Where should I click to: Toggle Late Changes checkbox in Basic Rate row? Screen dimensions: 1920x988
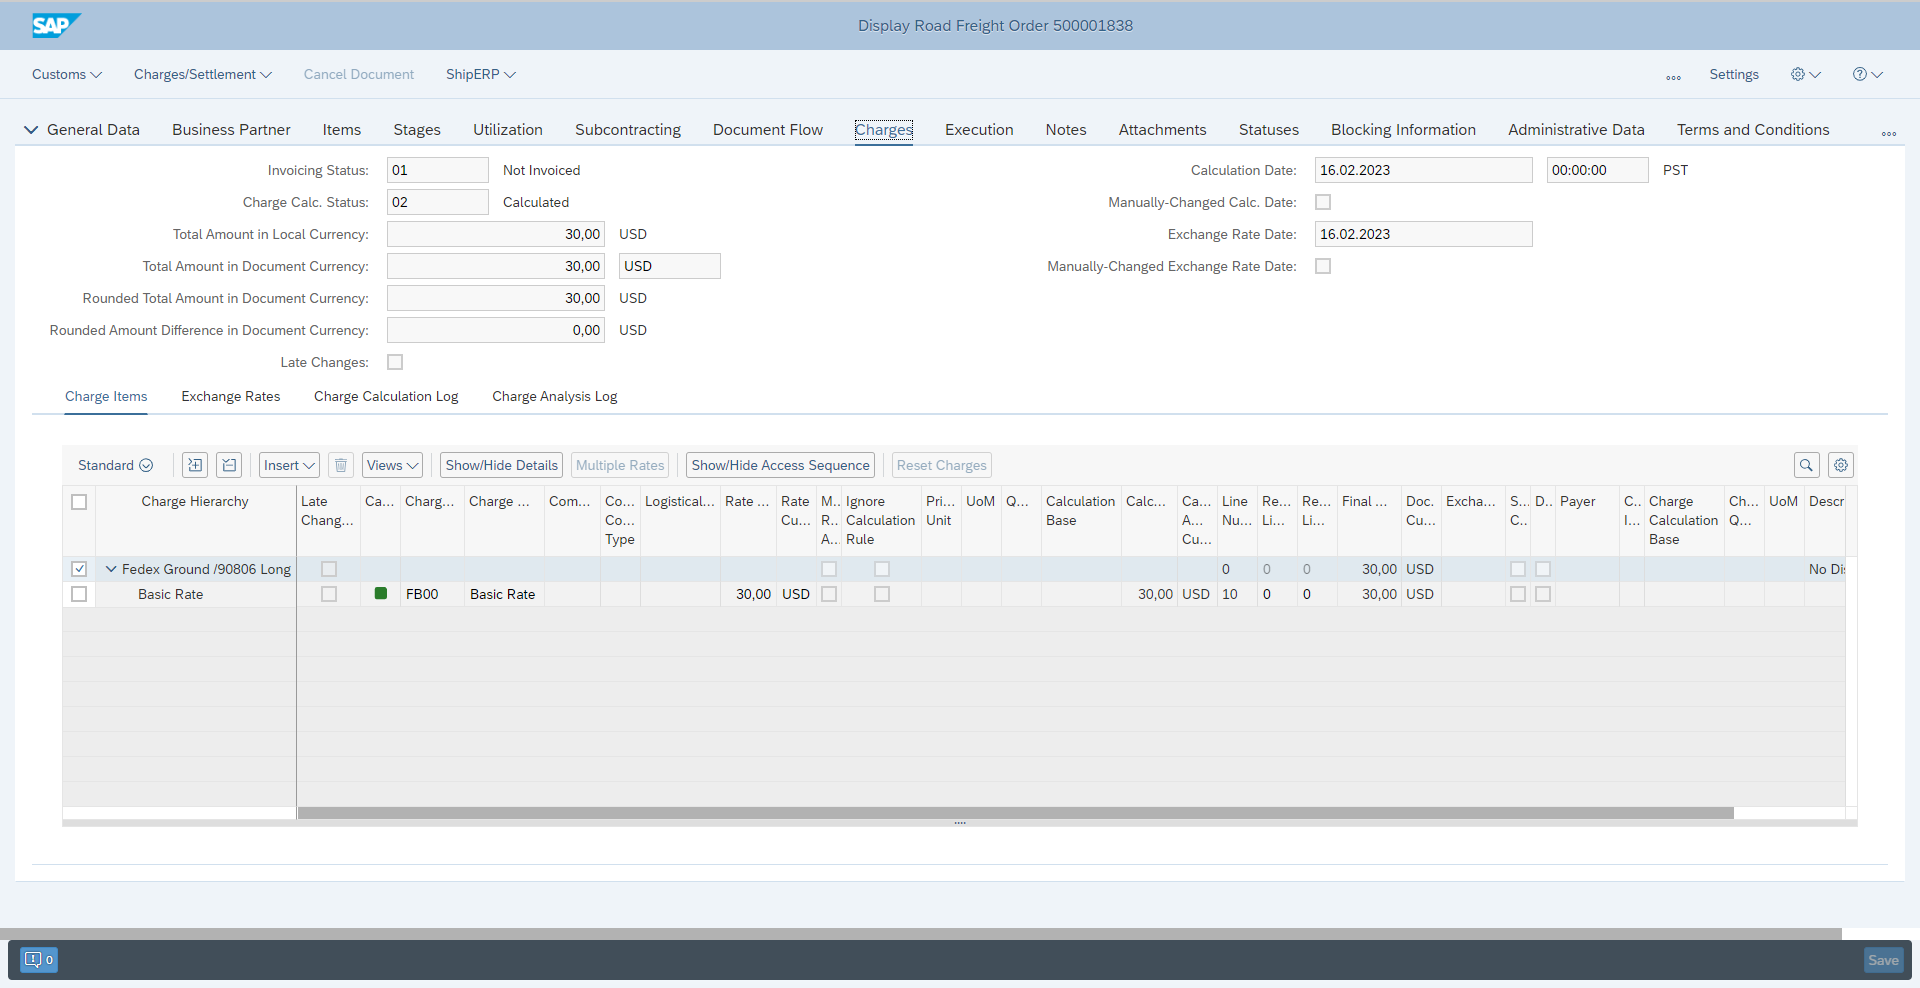(x=329, y=594)
